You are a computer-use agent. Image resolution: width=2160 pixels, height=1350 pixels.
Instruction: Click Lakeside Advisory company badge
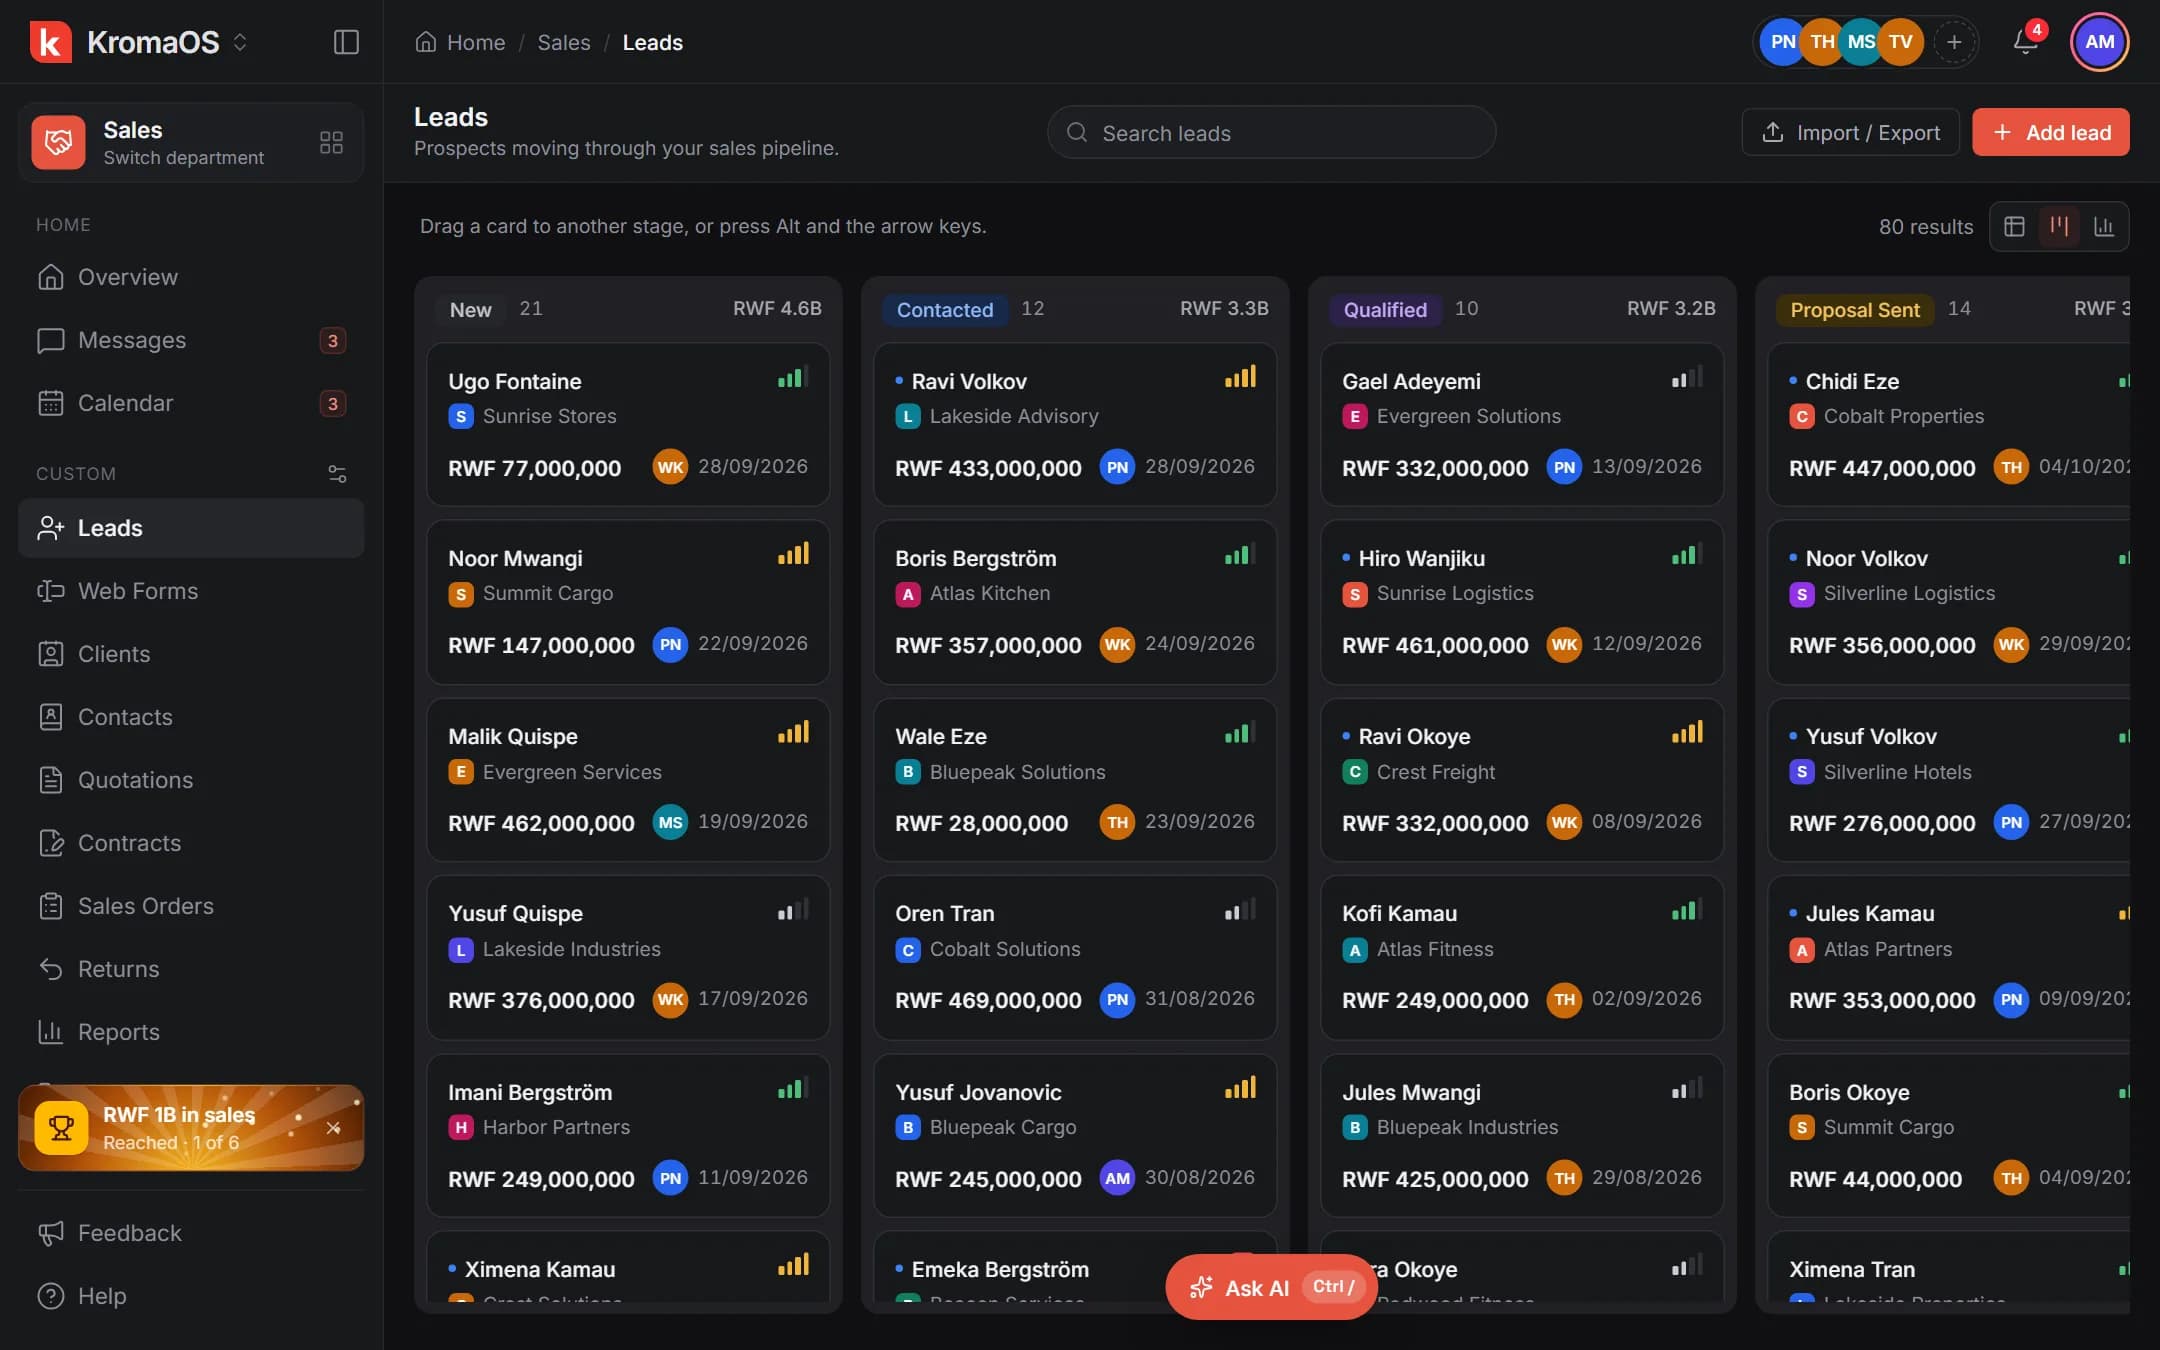coord(907,417)
